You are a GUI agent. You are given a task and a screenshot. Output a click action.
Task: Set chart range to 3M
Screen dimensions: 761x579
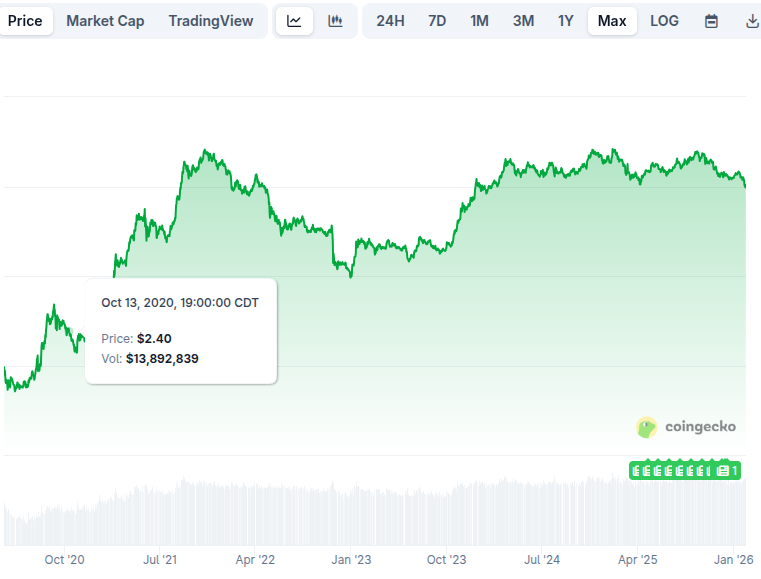click(x=523, y=21)
